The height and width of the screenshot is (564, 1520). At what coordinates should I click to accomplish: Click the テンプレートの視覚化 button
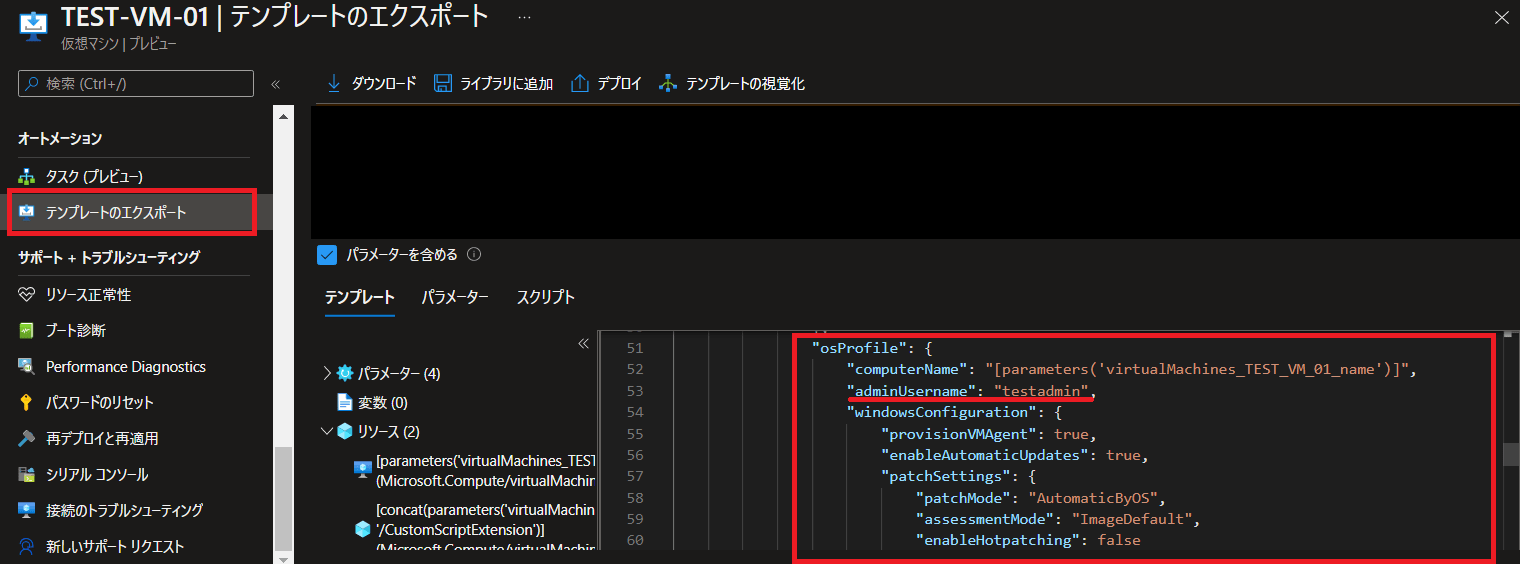click(x=732, y=84)
